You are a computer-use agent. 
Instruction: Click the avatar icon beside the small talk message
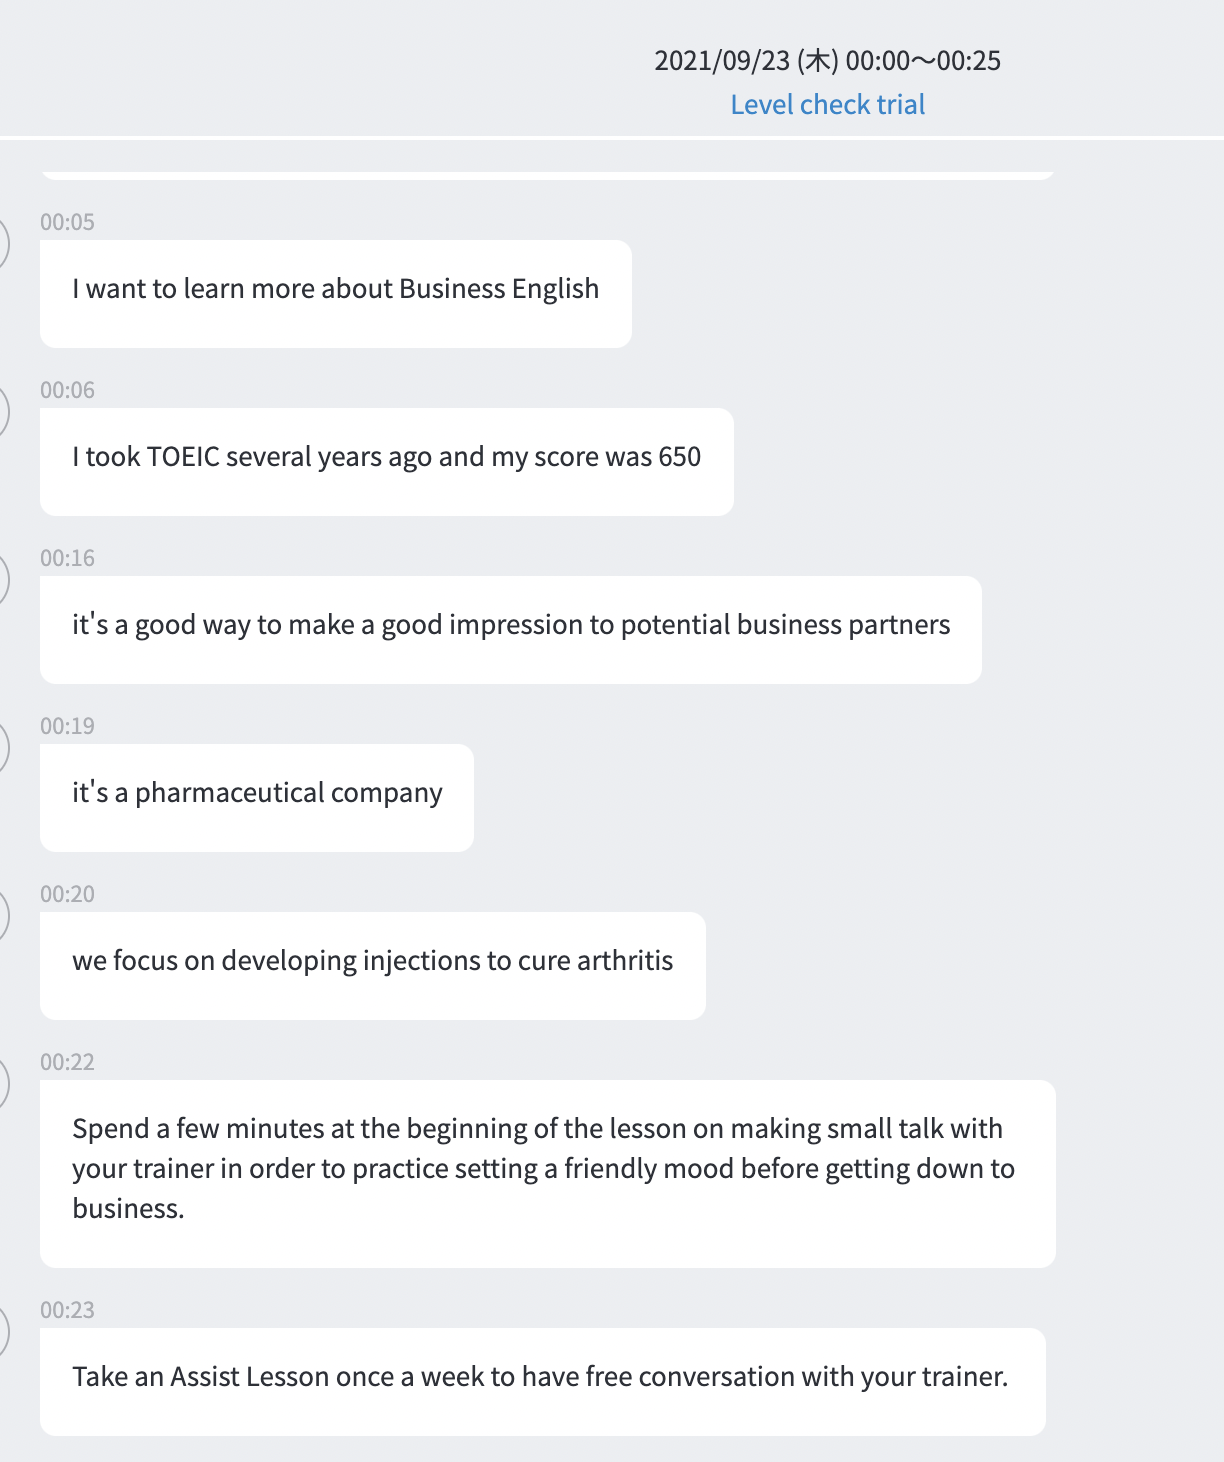tap(3, 1084)
